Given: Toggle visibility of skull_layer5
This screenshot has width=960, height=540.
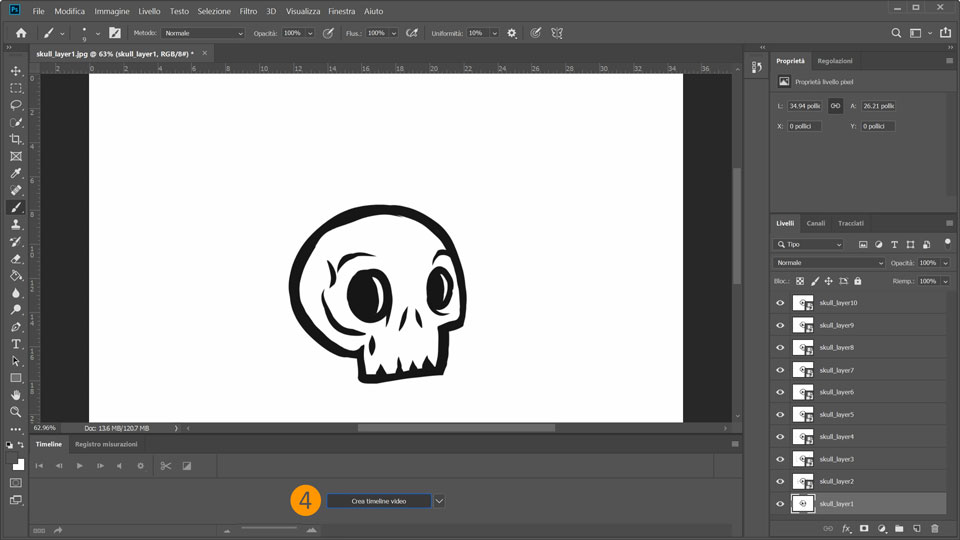Looking at the screenshot, I should point(780,414).
